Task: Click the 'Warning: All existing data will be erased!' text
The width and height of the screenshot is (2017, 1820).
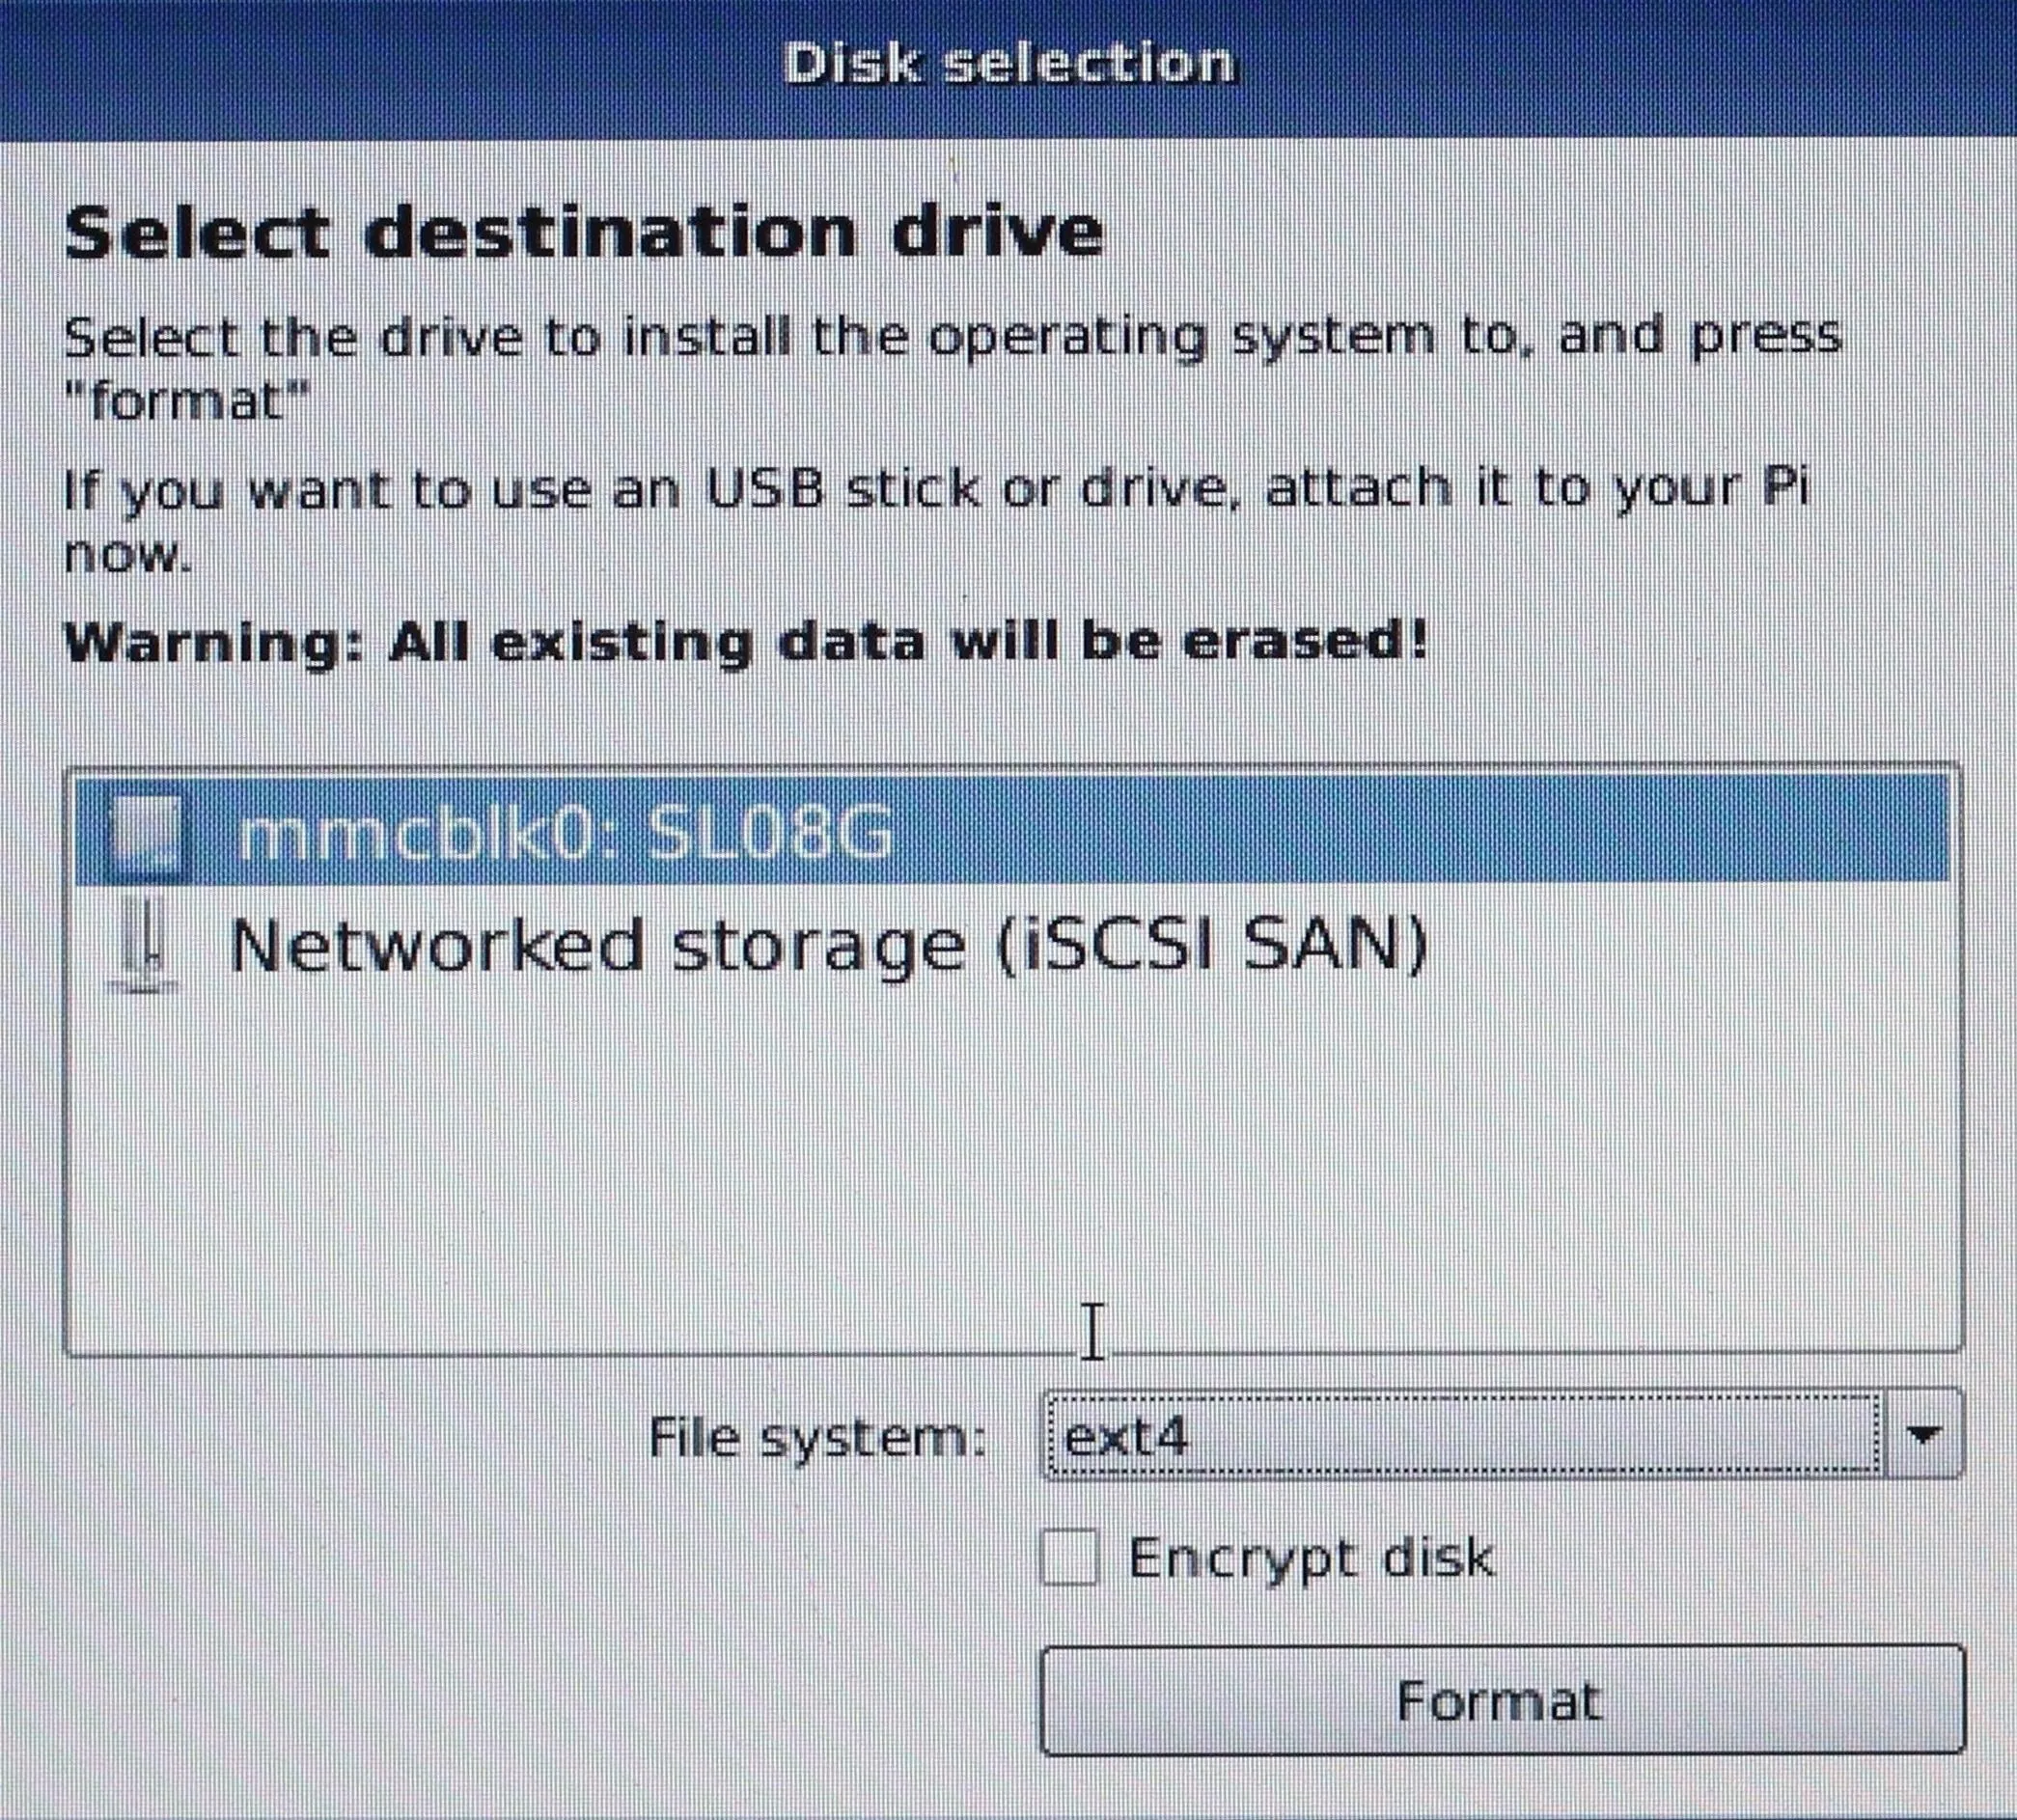Action: pos(745,641)
